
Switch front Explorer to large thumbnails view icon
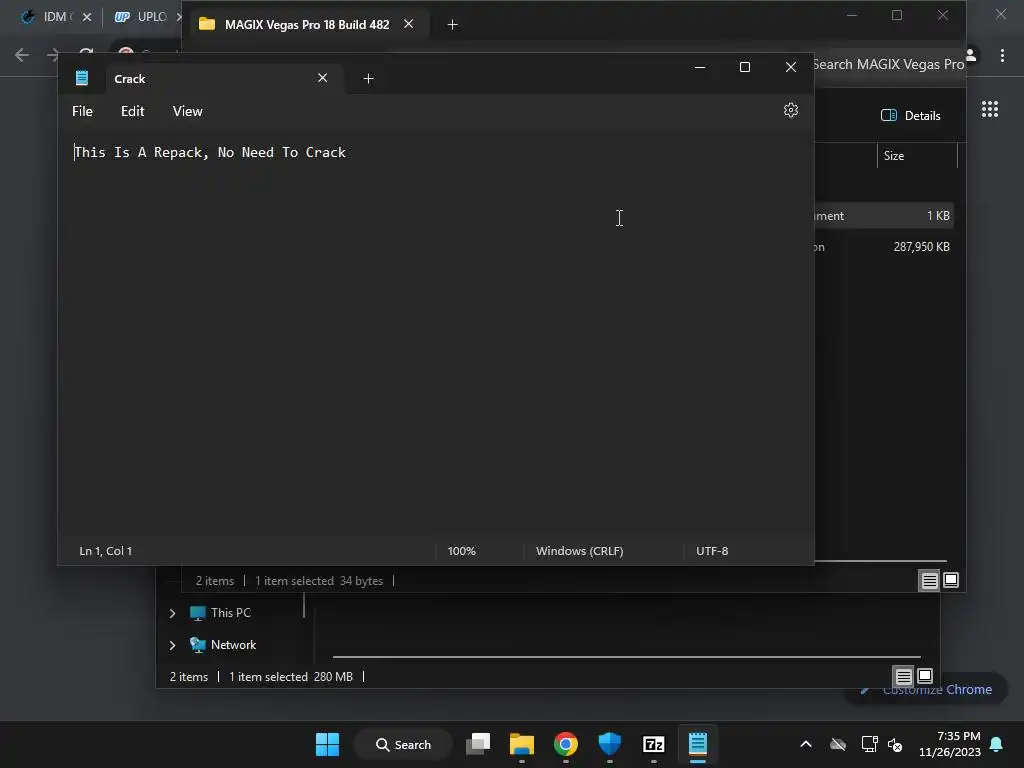[x=951, y=580]
